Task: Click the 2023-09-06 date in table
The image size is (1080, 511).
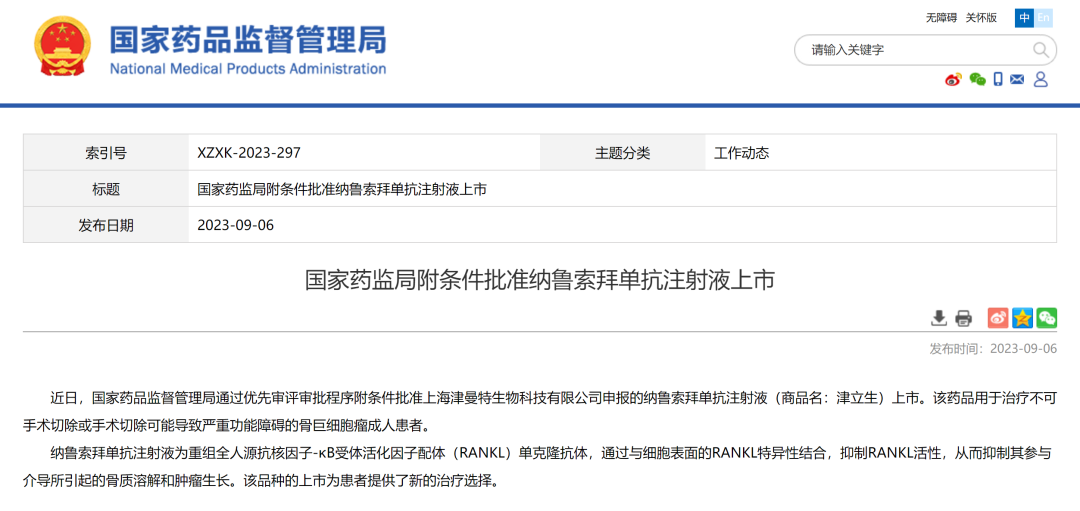Action: point(236,225)
